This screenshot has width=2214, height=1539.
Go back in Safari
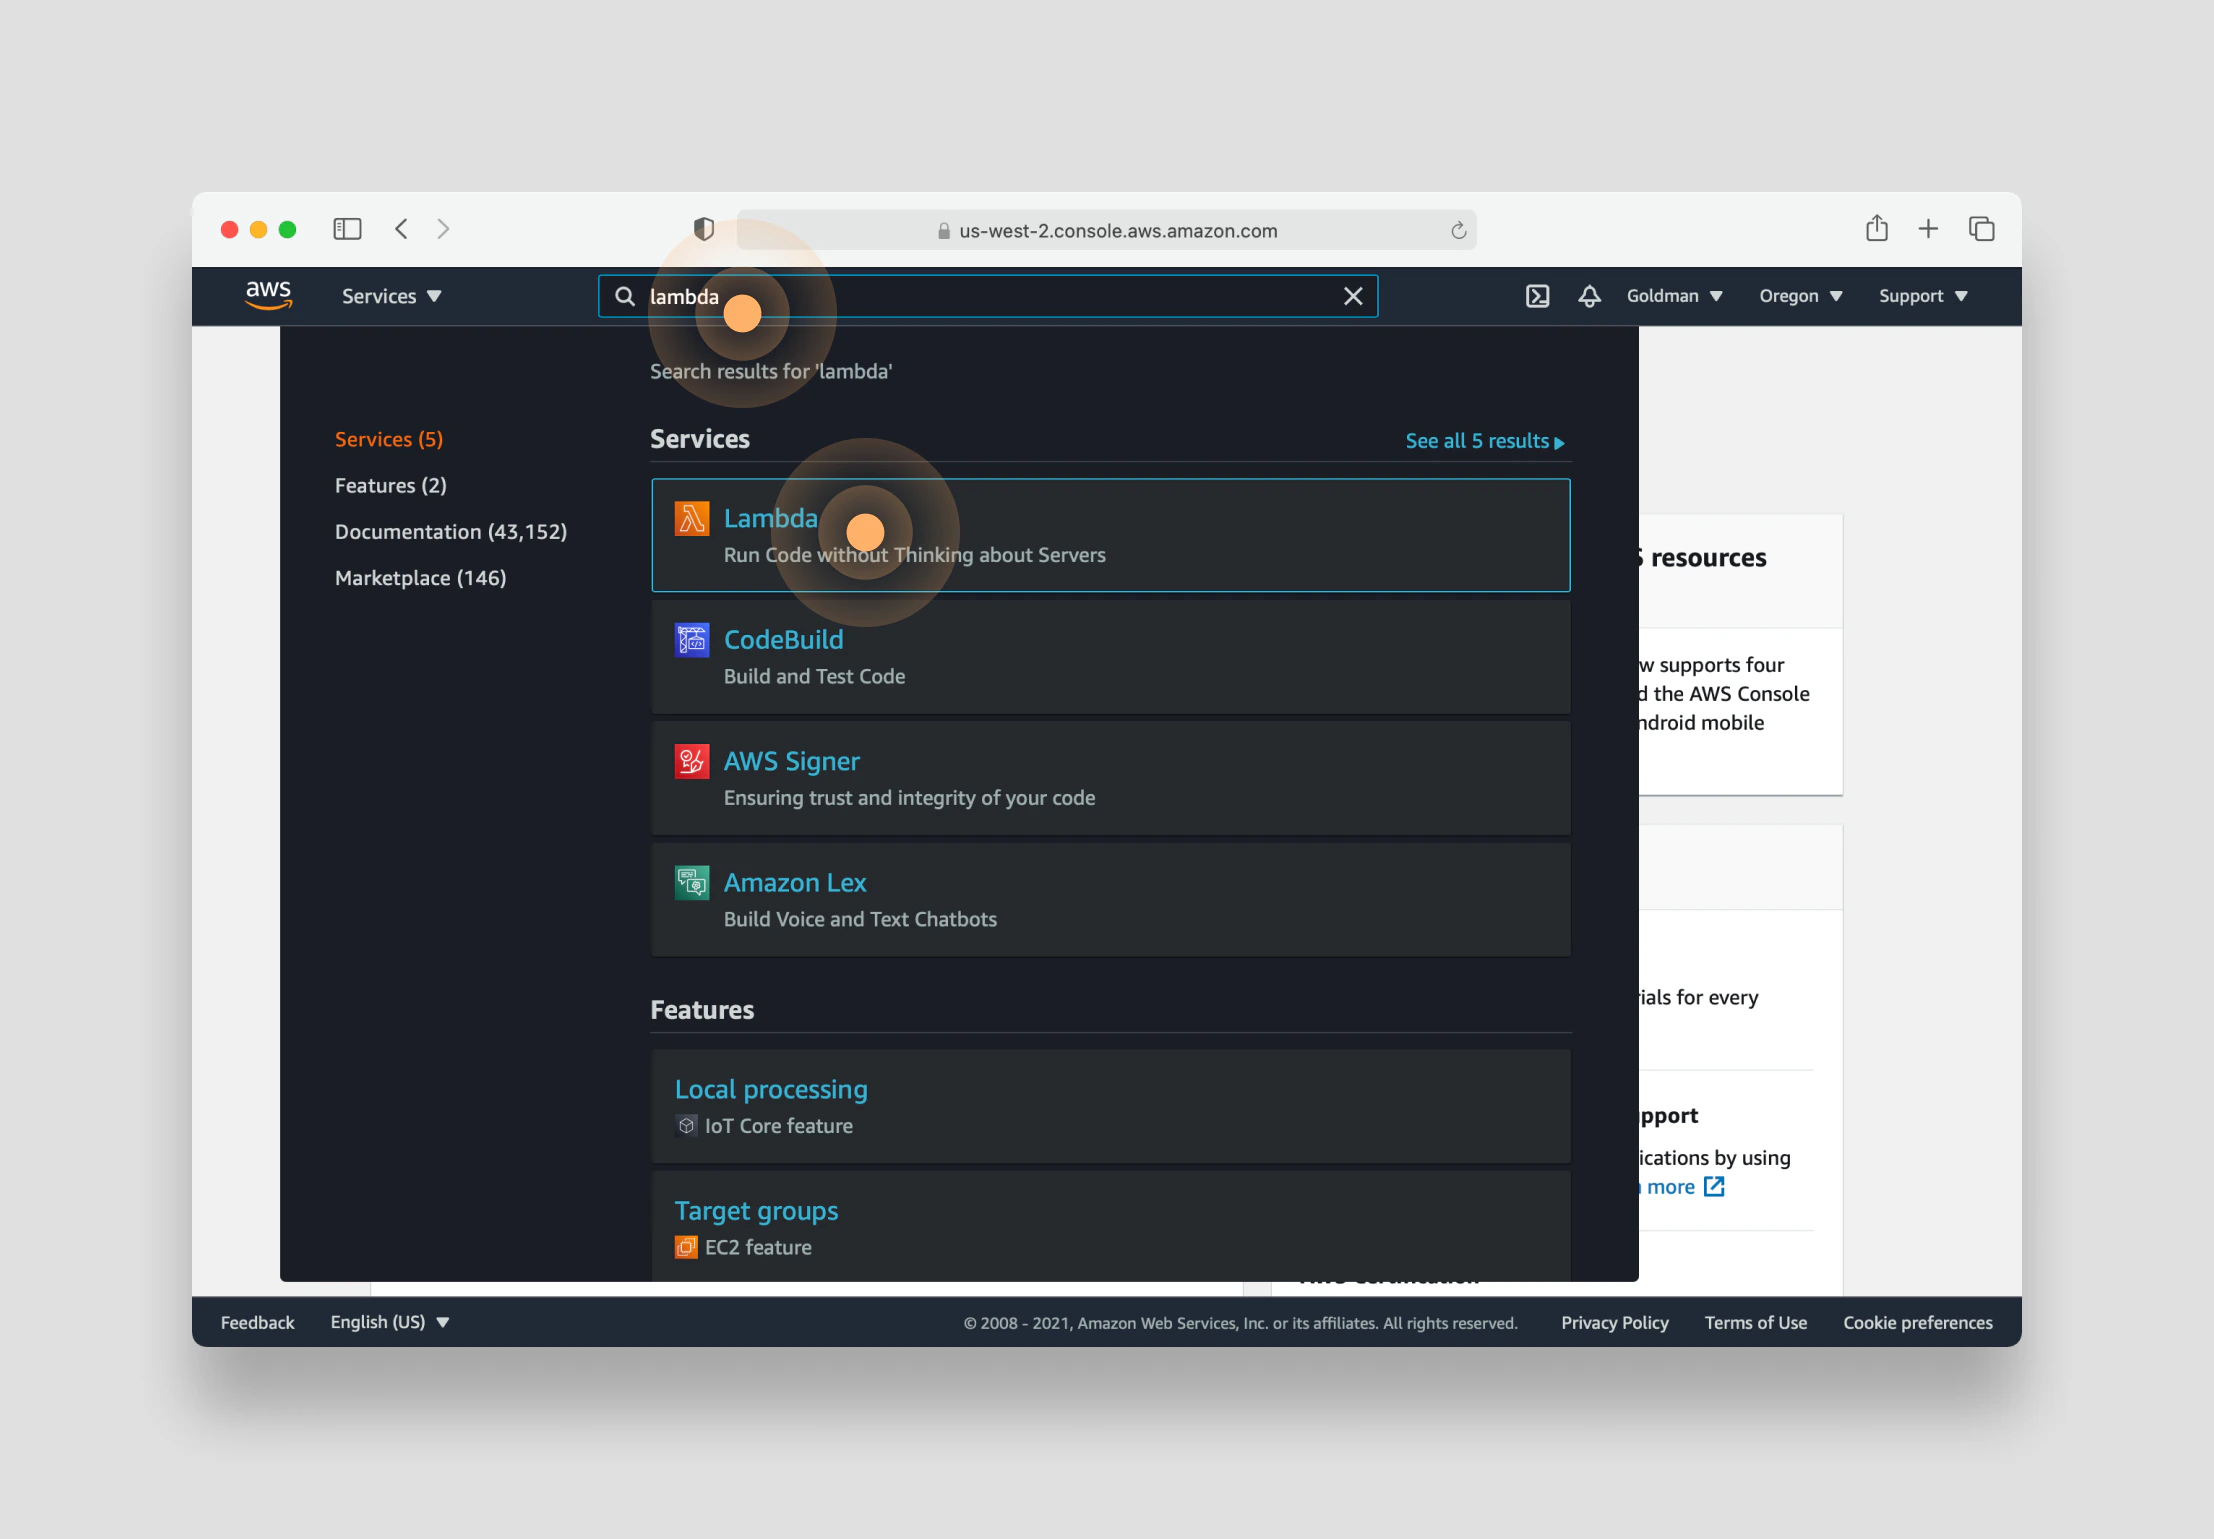tap(401, 229)
